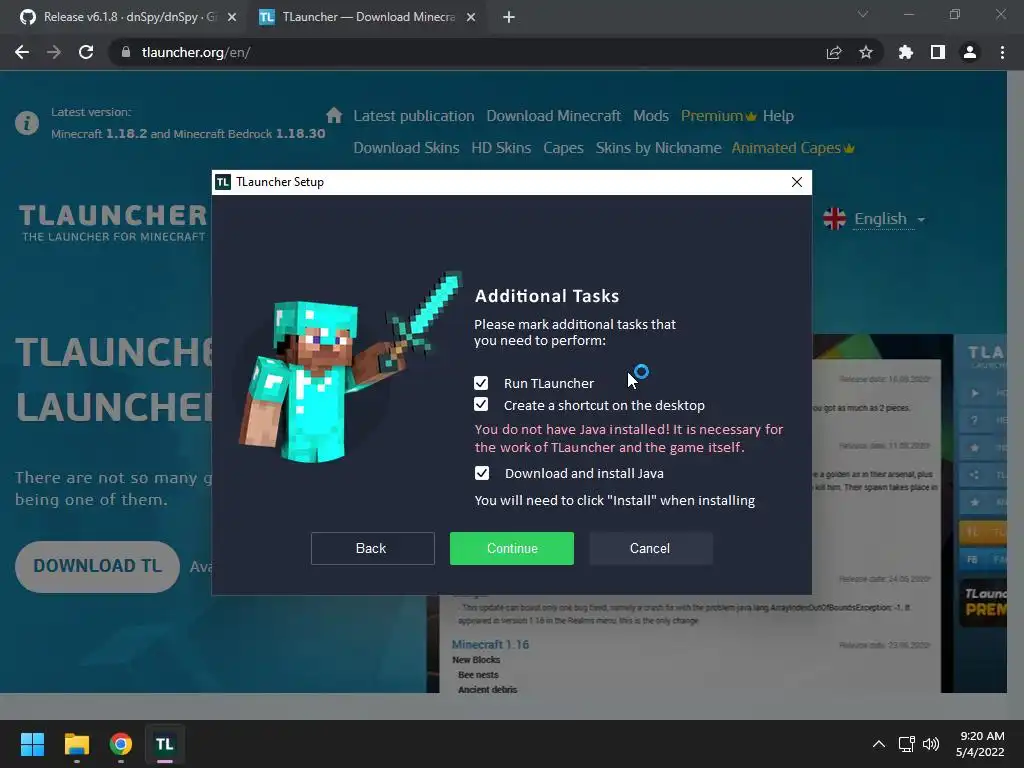Open Chrome profile menu
The image size is (1024, 768).
tap(970, 52)
